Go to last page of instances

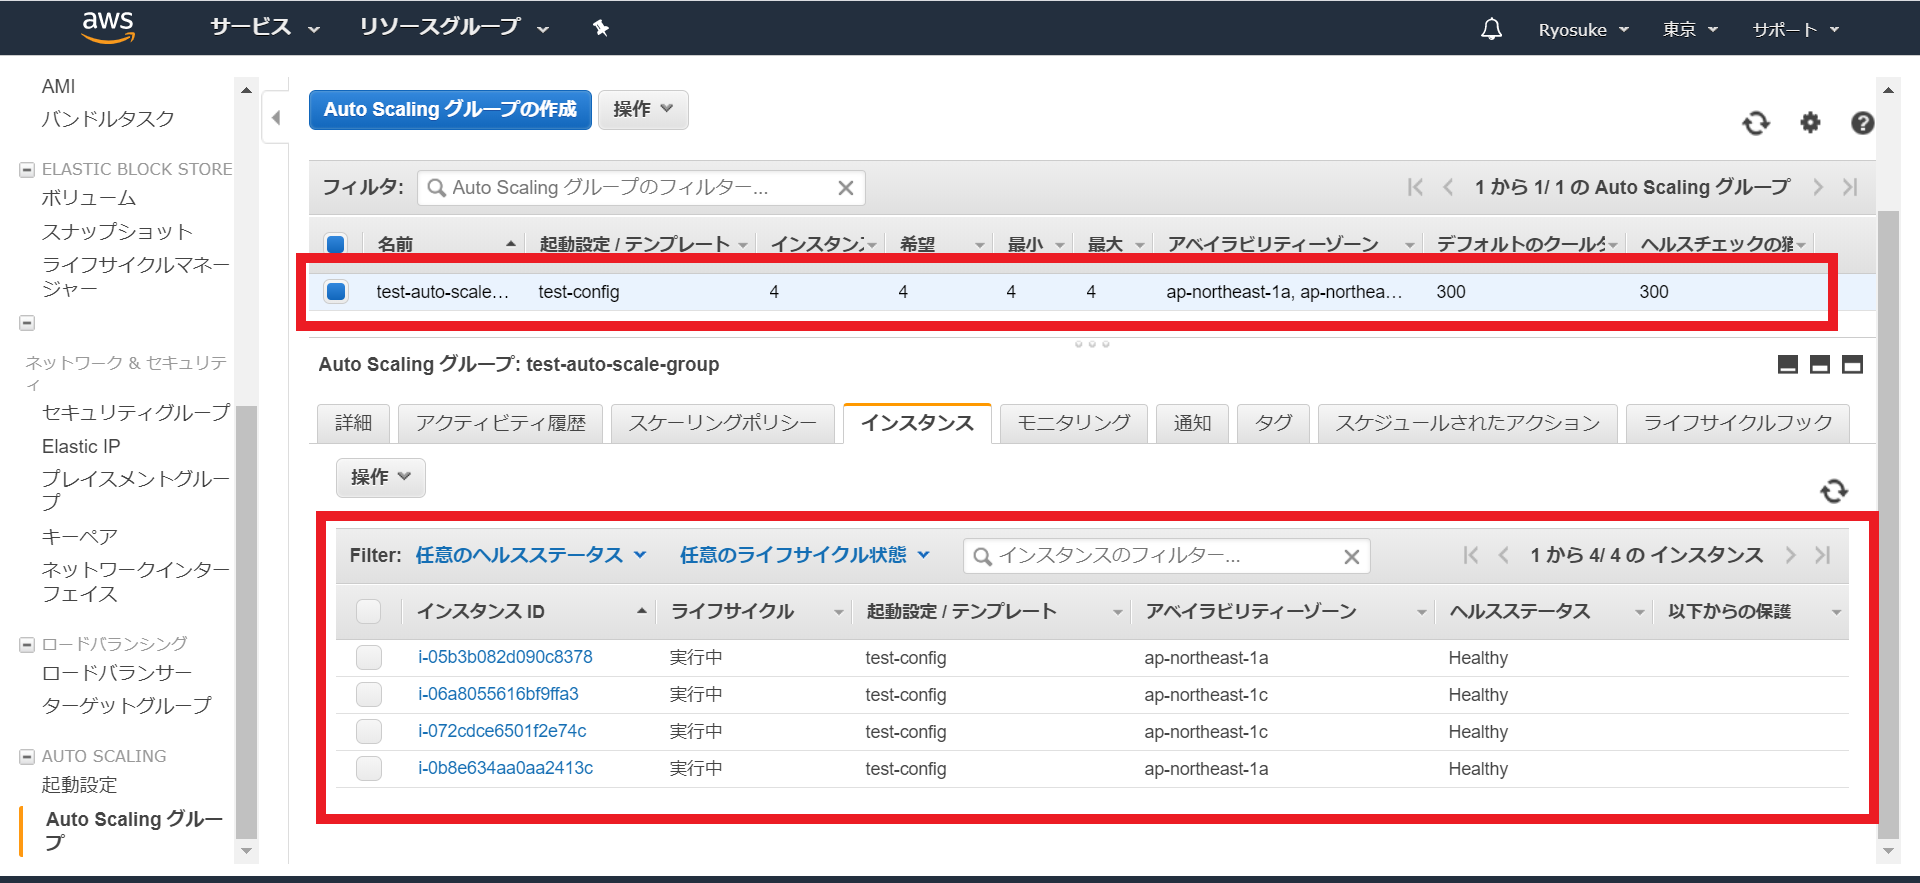[x=1823, y=555]
